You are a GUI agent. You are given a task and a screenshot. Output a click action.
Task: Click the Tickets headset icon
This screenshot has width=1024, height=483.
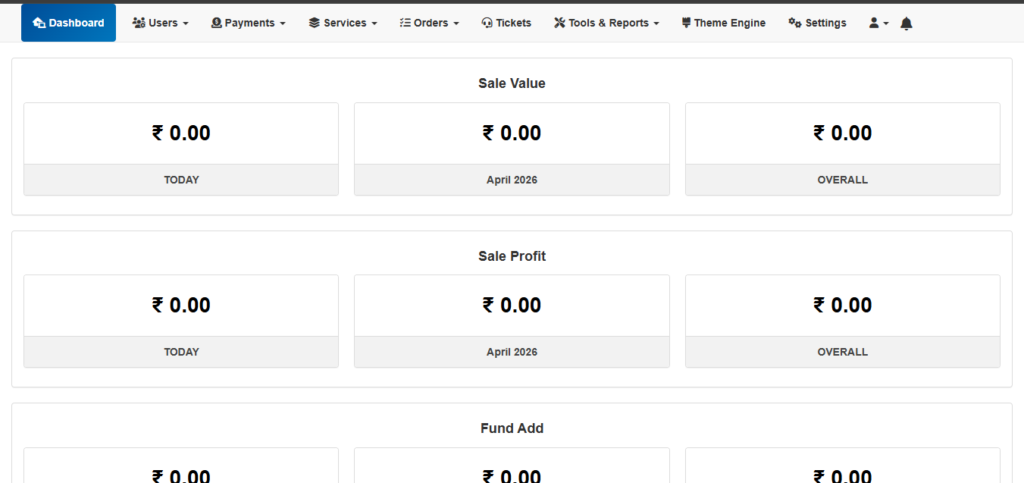487,23
